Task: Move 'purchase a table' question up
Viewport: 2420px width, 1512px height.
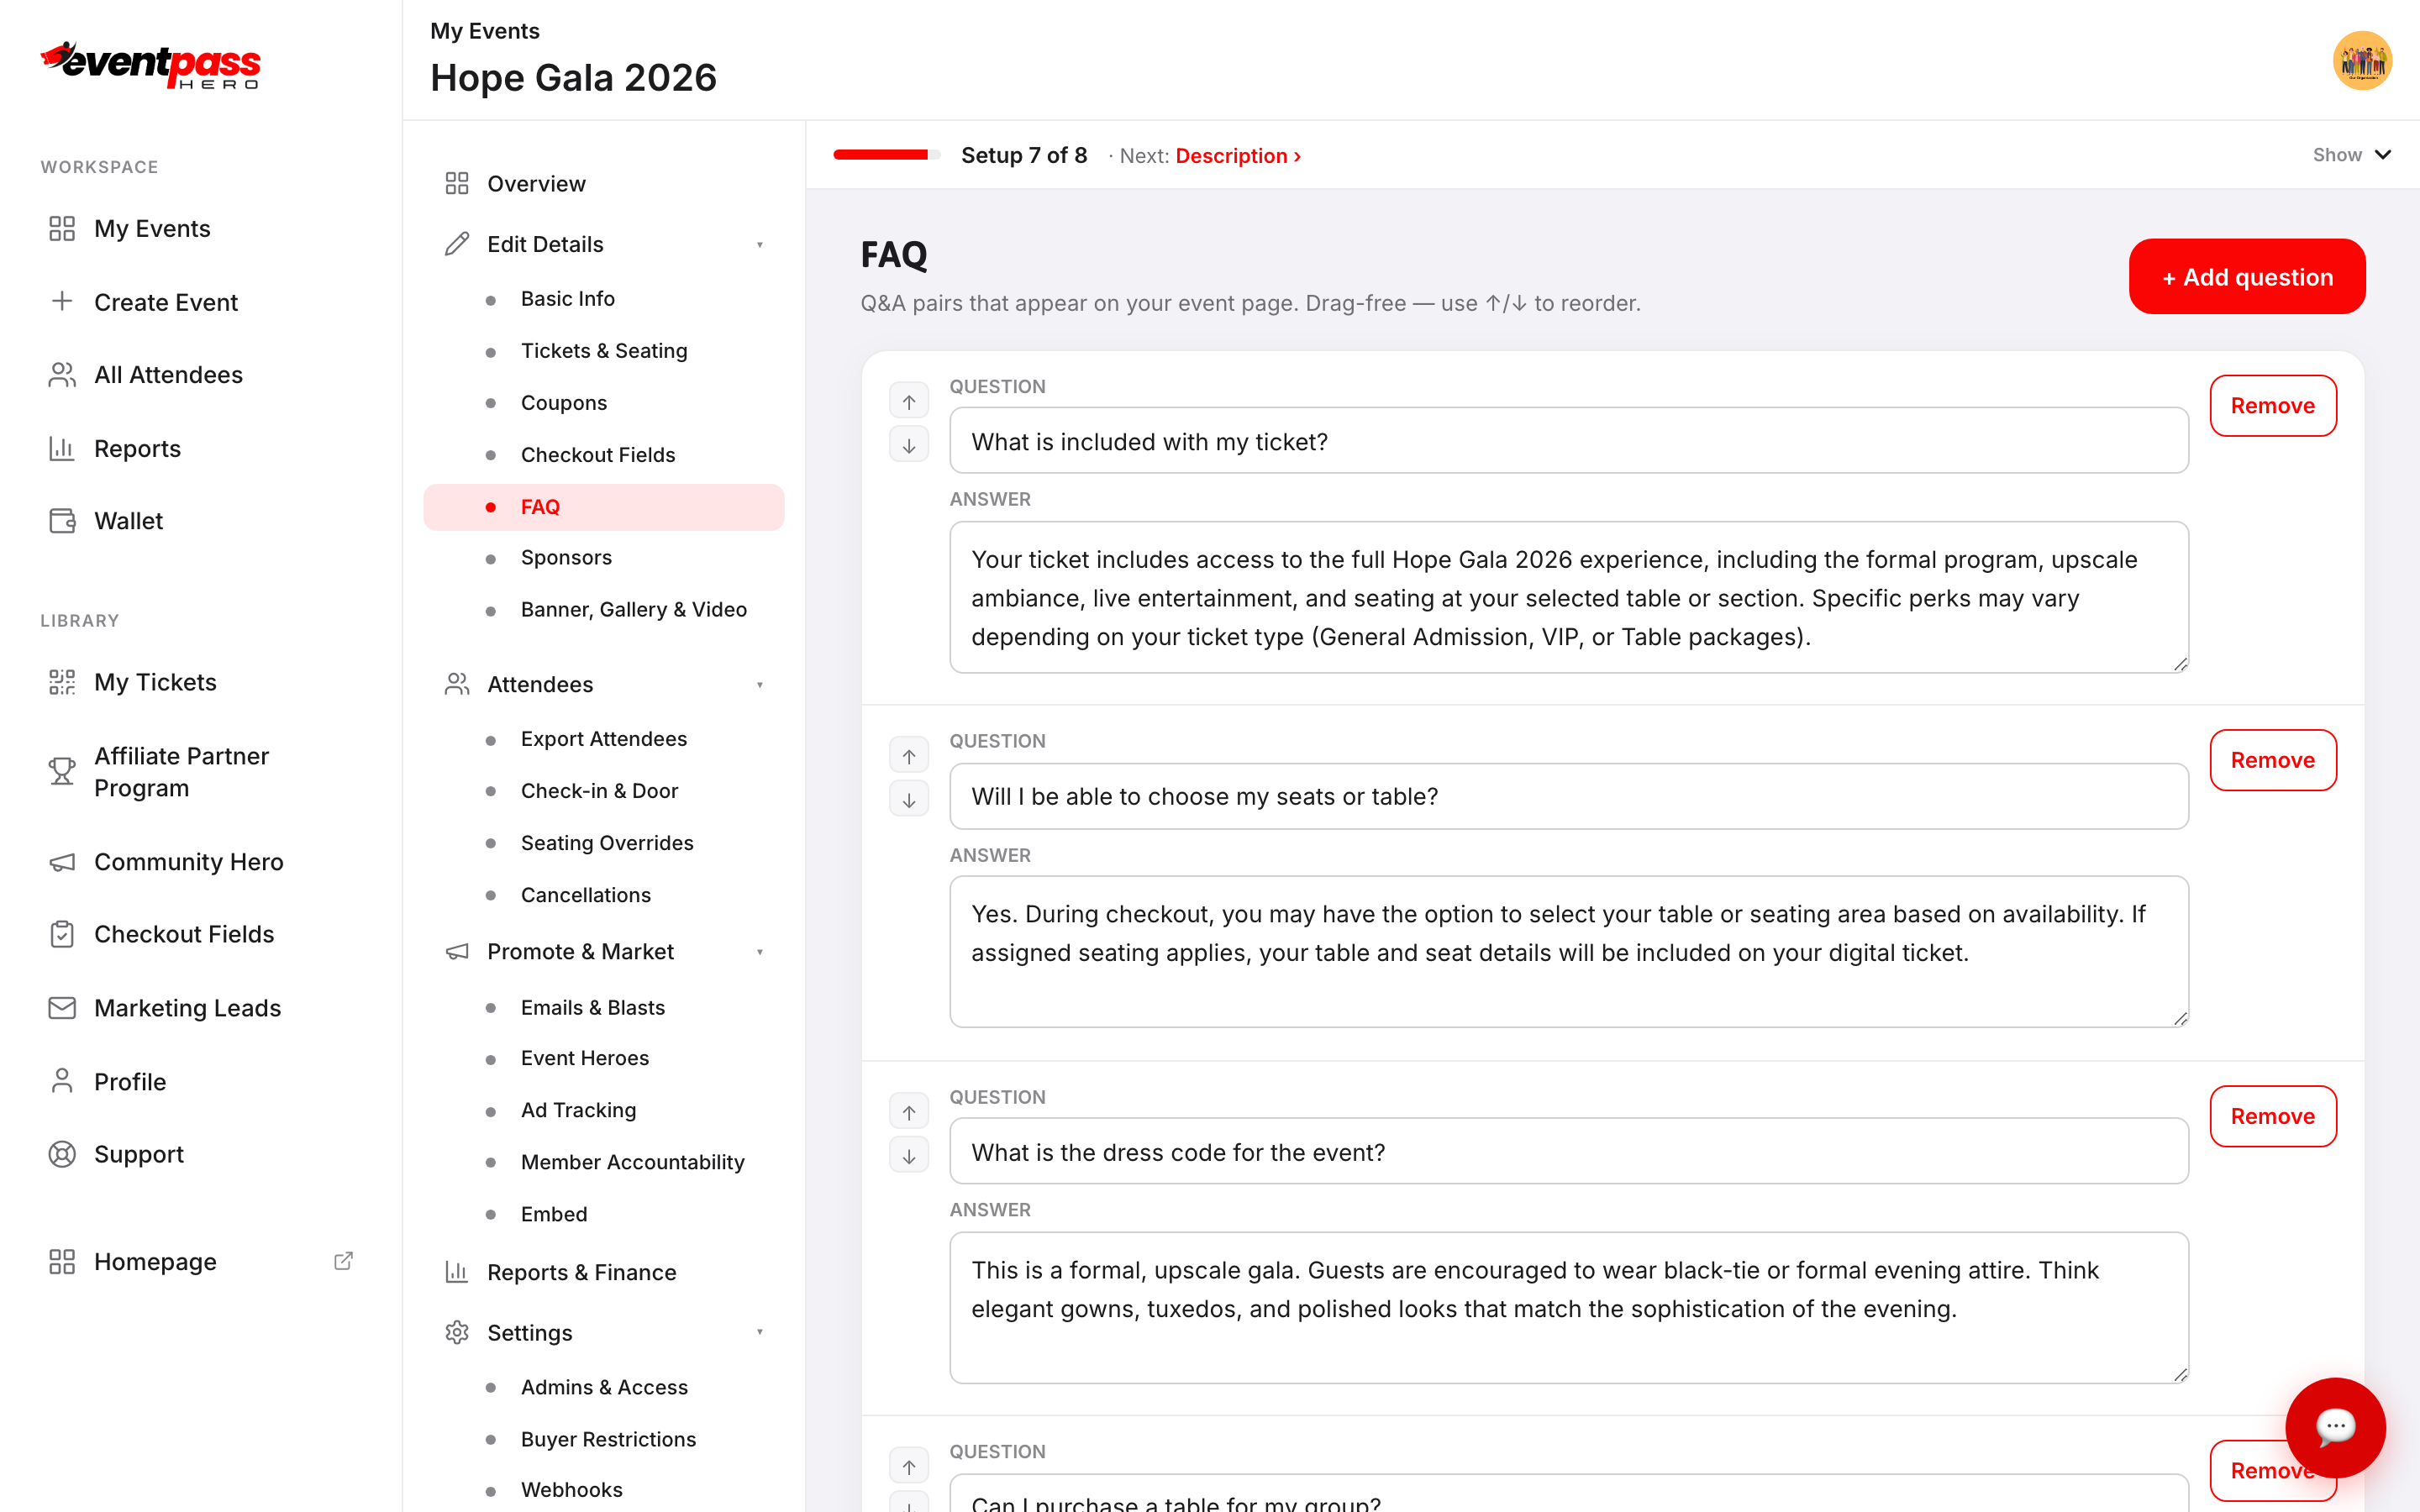Action: [908, 1467]
